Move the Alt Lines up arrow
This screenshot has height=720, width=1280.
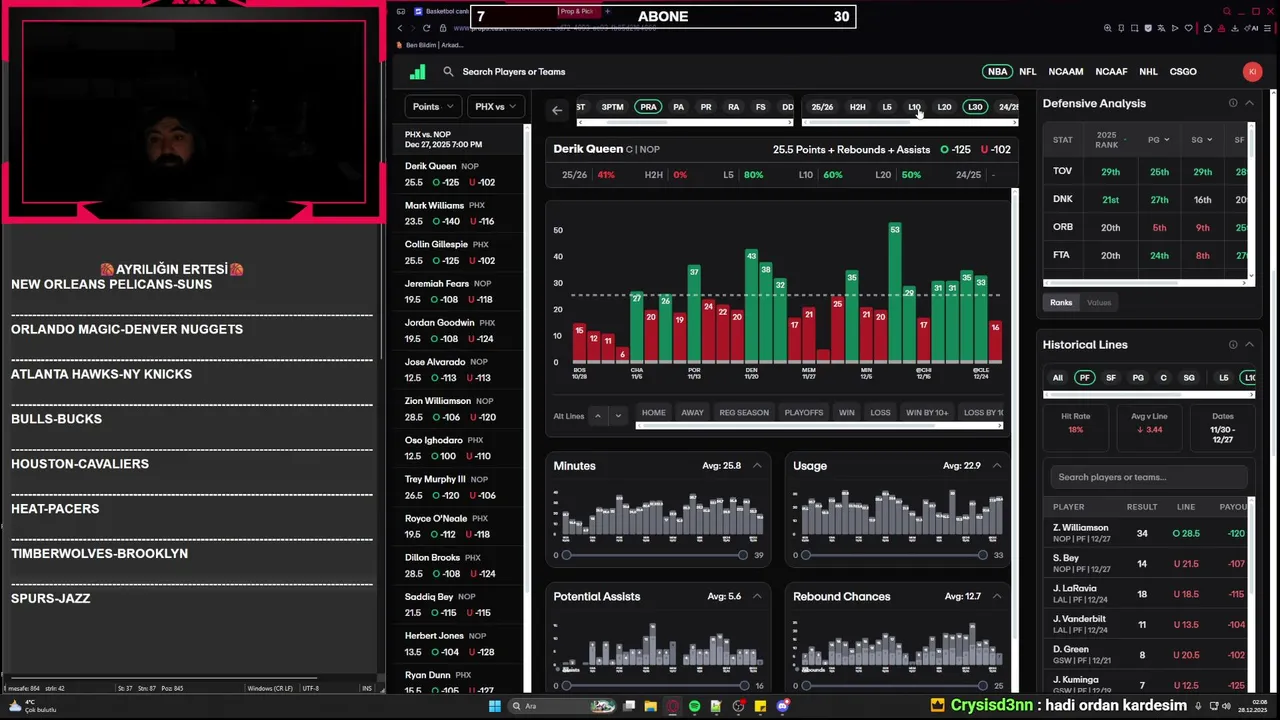tap(598, 415)
